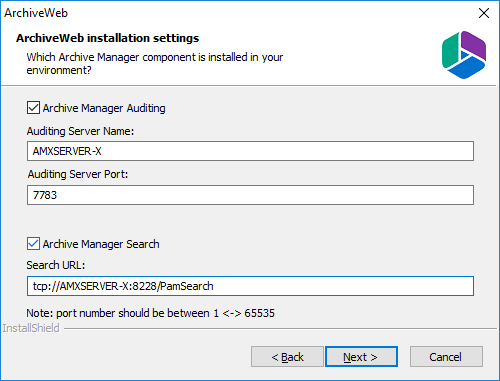Click the InstallShield branding text
500x381 pixels.
click(x=31, y=328)
